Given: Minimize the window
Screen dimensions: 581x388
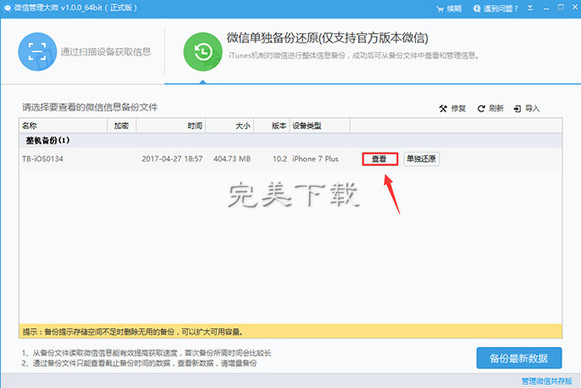Looking at the screenshot, I should point(546,8).
